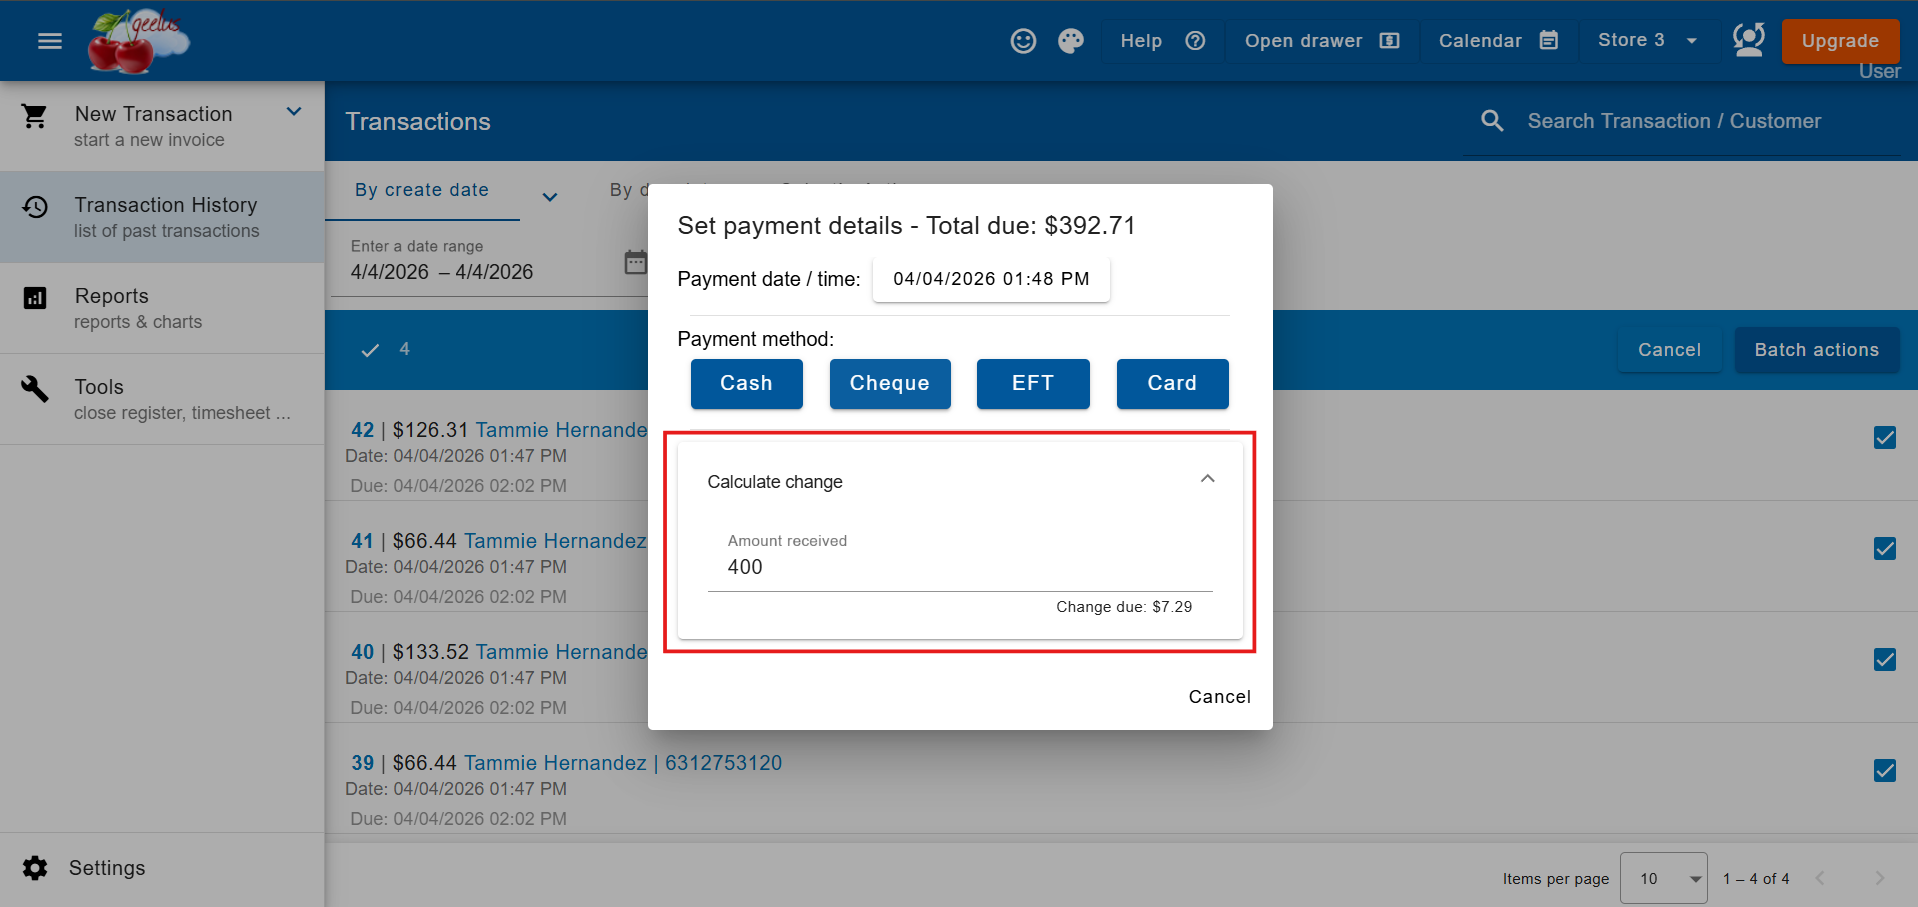
Task: Uncheck the checkbox for transaction 41
Action: (1884, 549)
